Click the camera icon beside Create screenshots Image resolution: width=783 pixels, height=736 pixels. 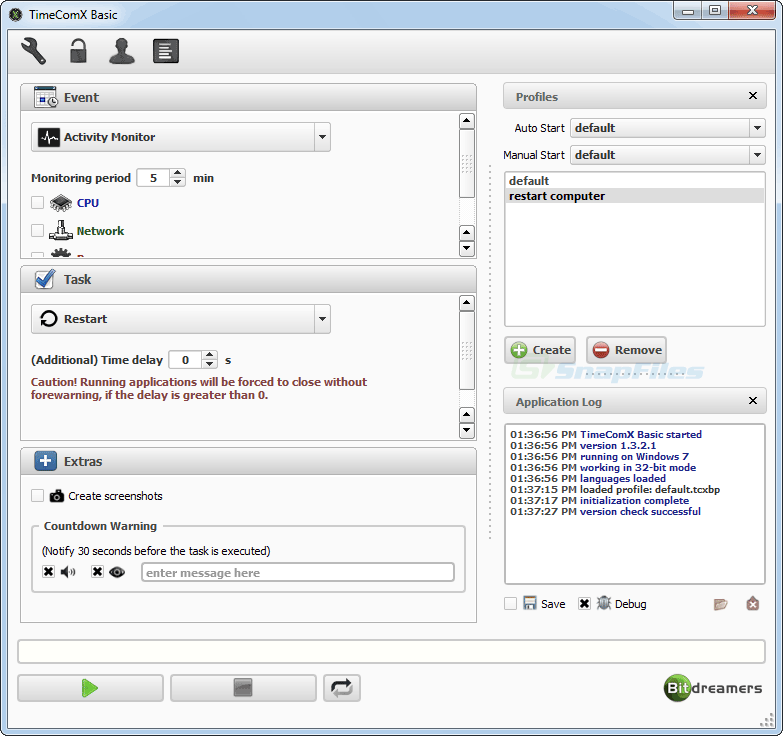pos(56,496)
